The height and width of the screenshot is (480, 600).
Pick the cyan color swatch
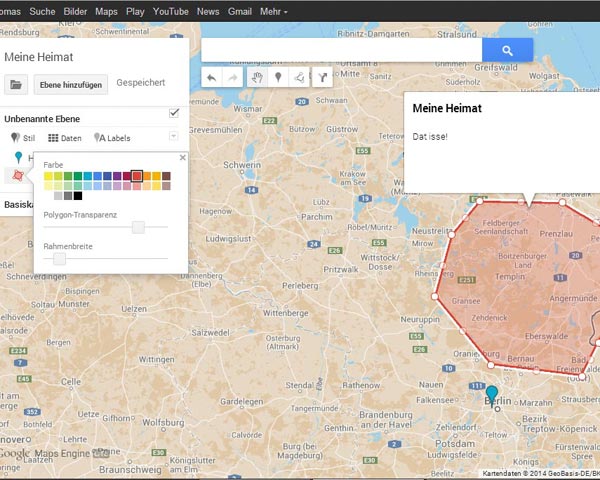(x=88, y=176)
